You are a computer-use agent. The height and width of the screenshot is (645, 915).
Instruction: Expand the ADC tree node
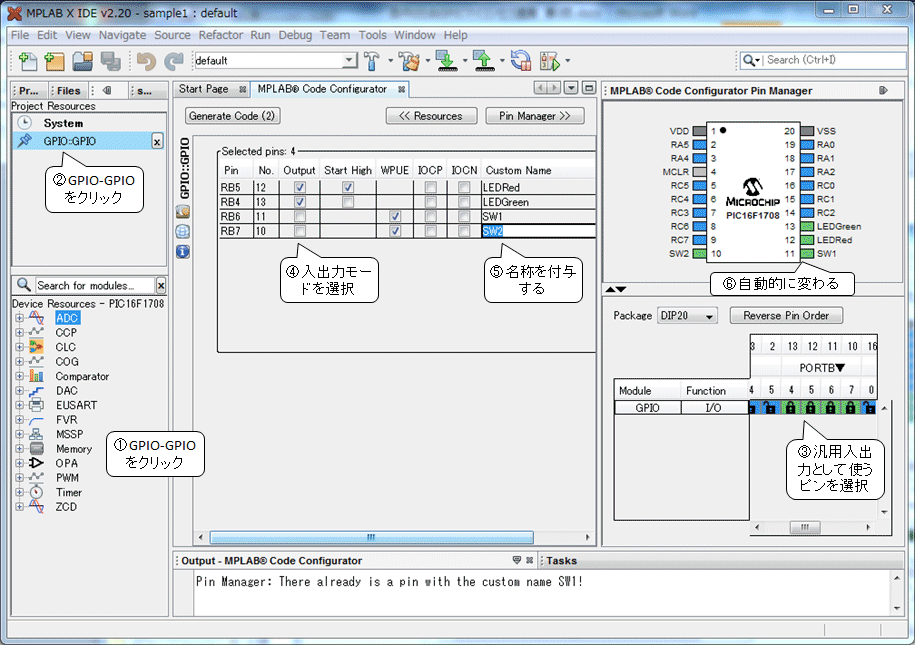tap(19, 318)
